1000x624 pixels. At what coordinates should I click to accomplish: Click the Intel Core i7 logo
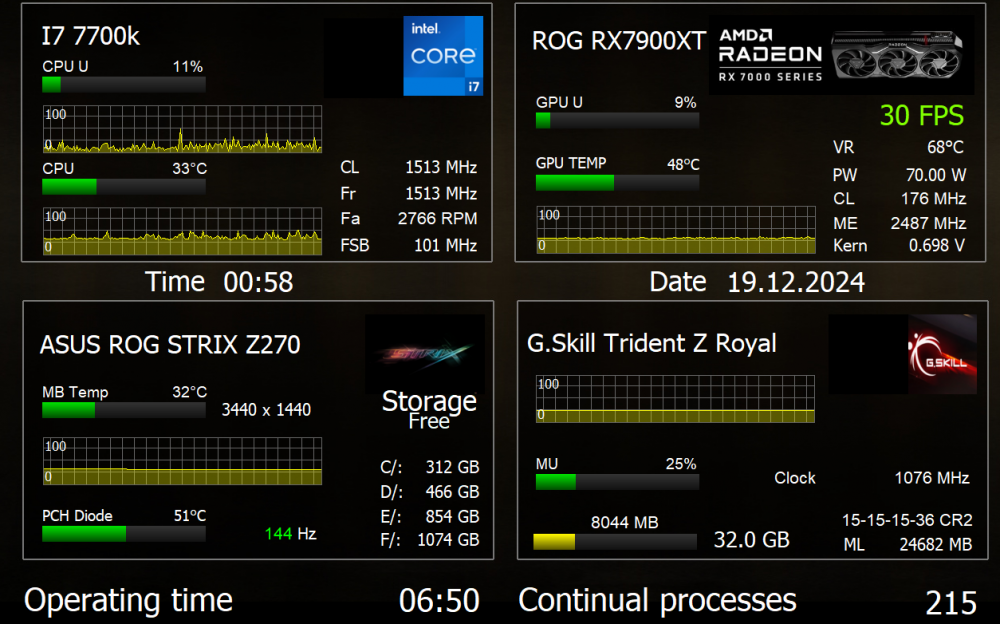point(443,56)
